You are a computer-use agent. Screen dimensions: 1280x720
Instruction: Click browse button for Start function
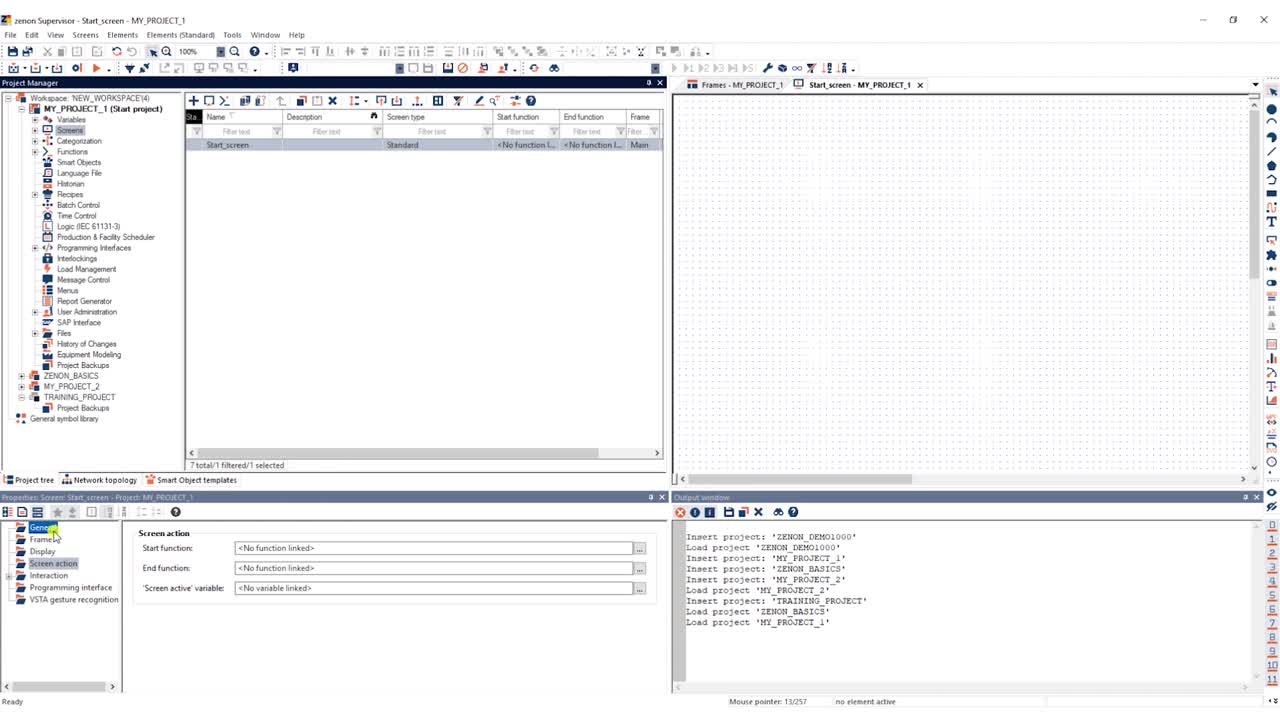coord(640,548)
